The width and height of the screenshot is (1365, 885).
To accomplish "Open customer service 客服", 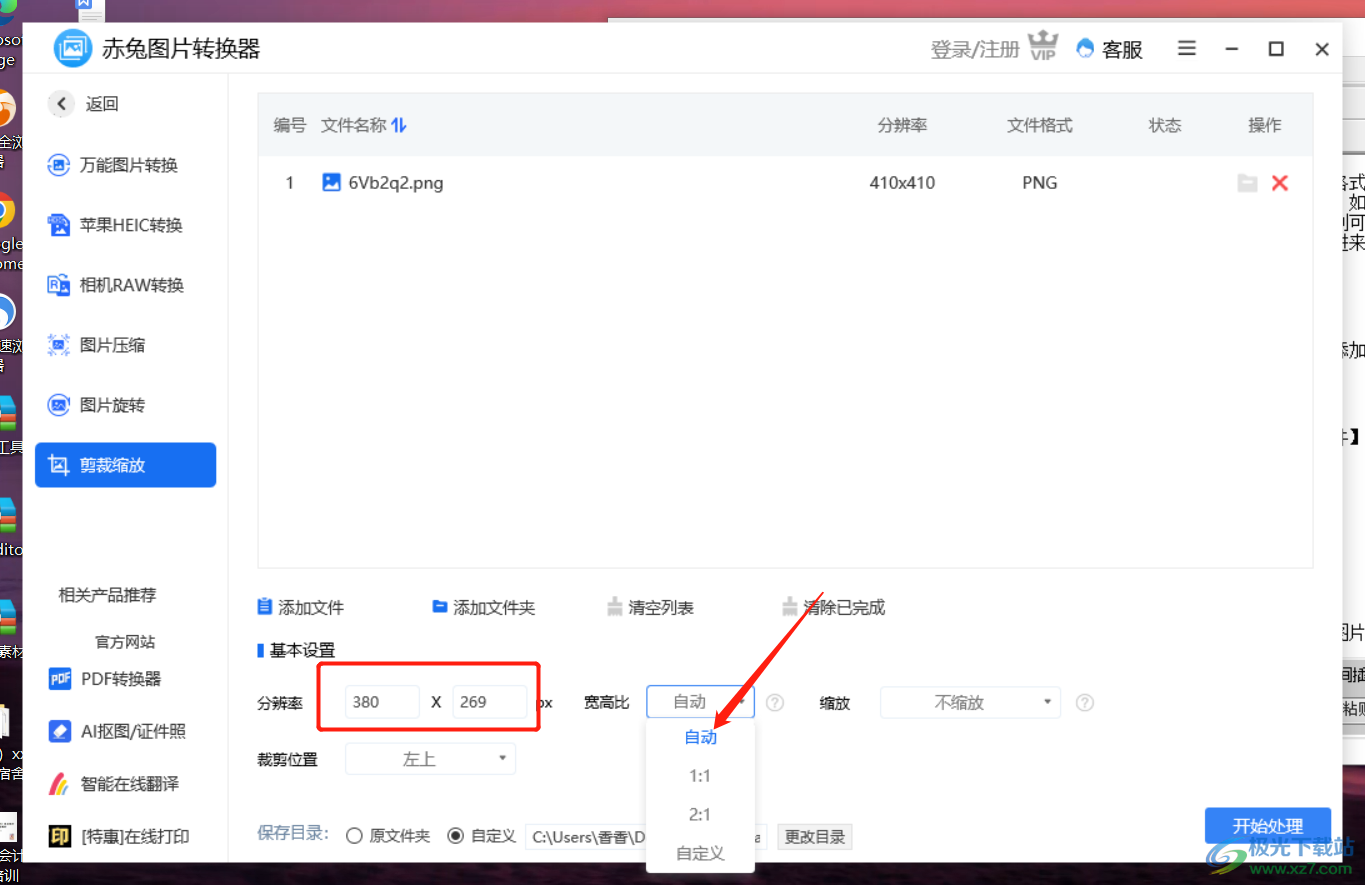I will pyautogui.click(x=1110, y=49).
